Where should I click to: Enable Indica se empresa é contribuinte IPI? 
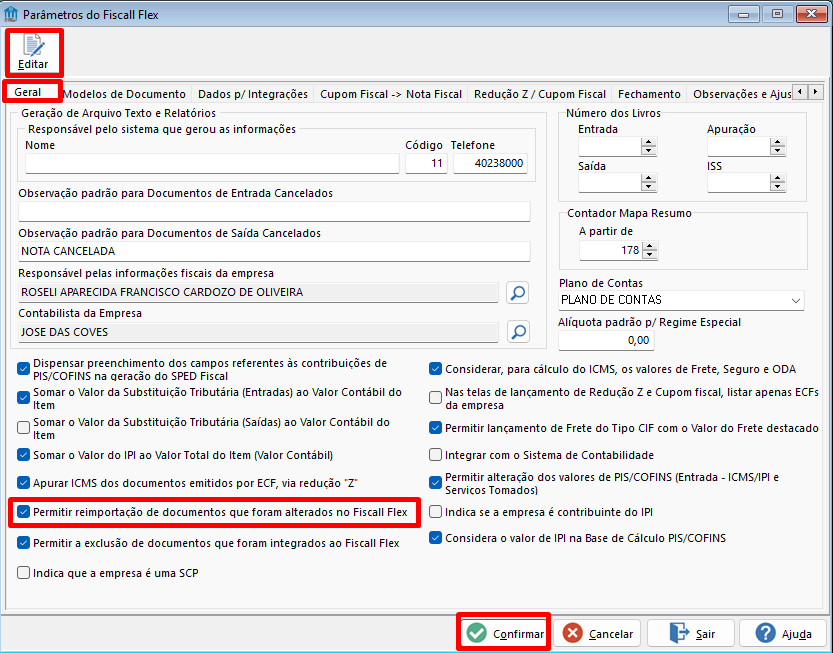pos(436,512)
